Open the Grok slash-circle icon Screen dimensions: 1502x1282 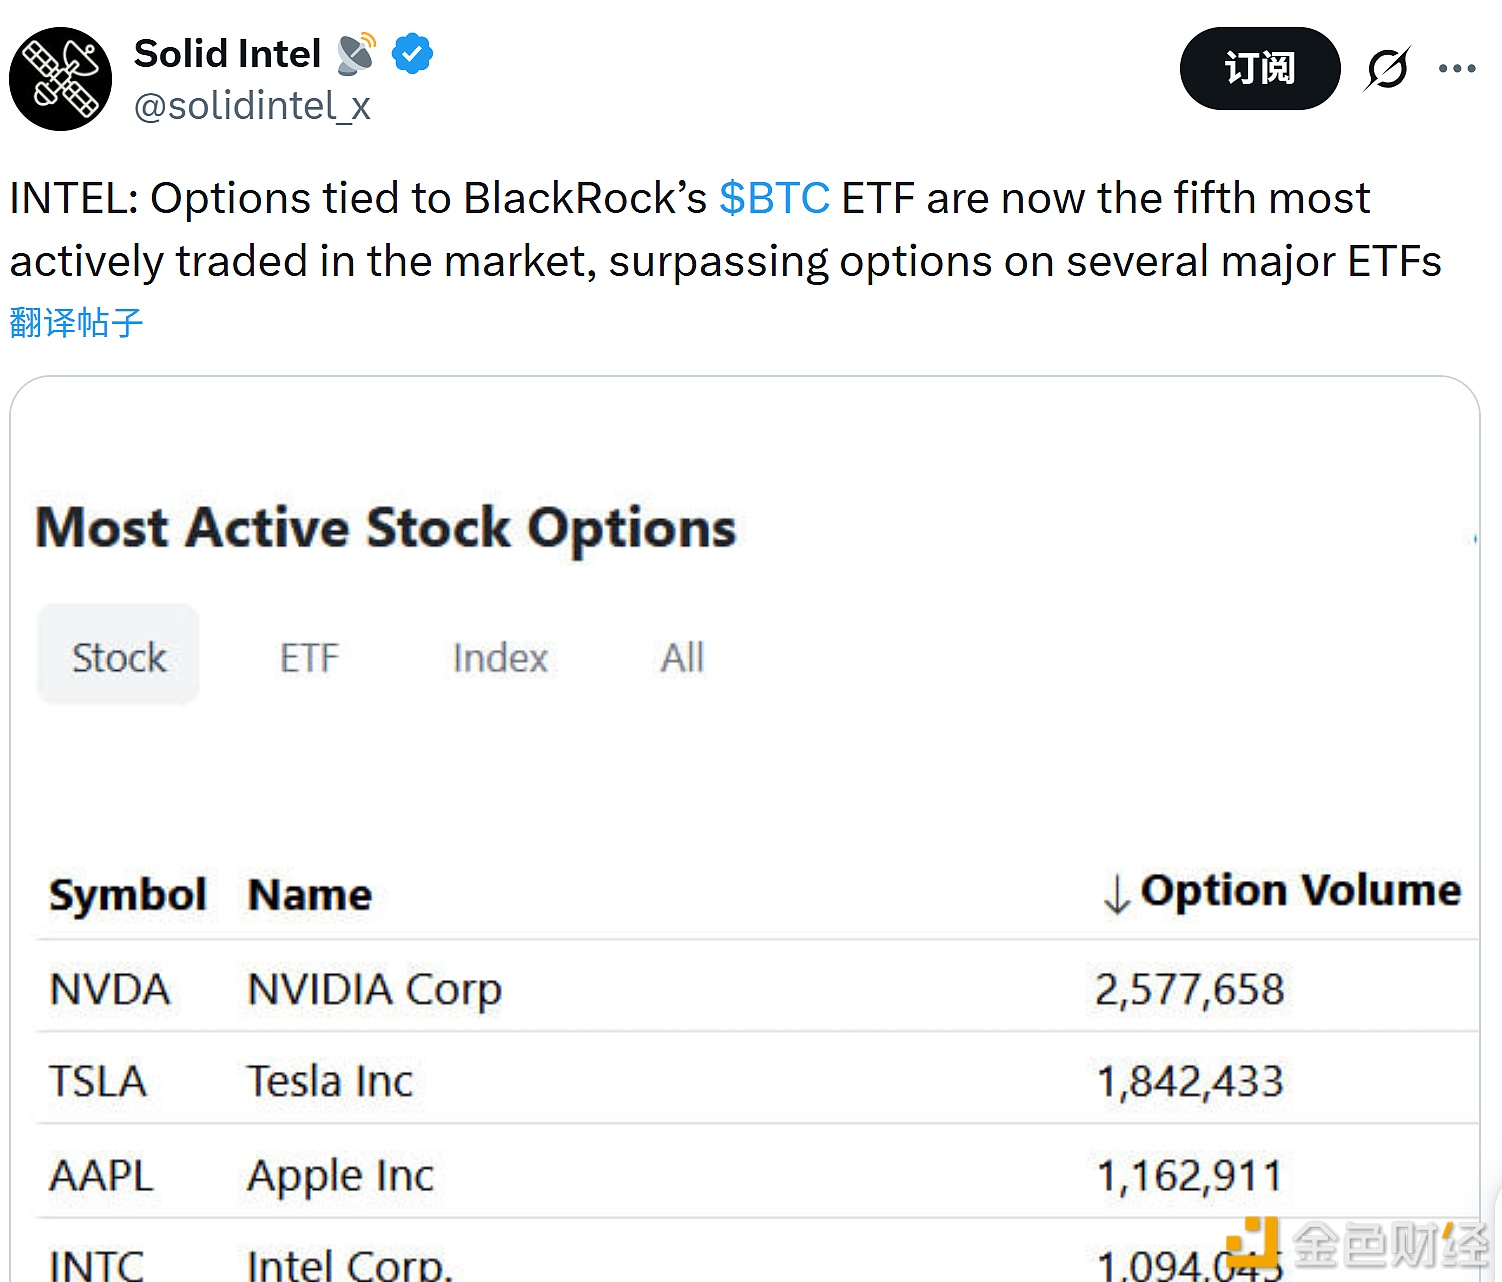[x=1387, y=69]
